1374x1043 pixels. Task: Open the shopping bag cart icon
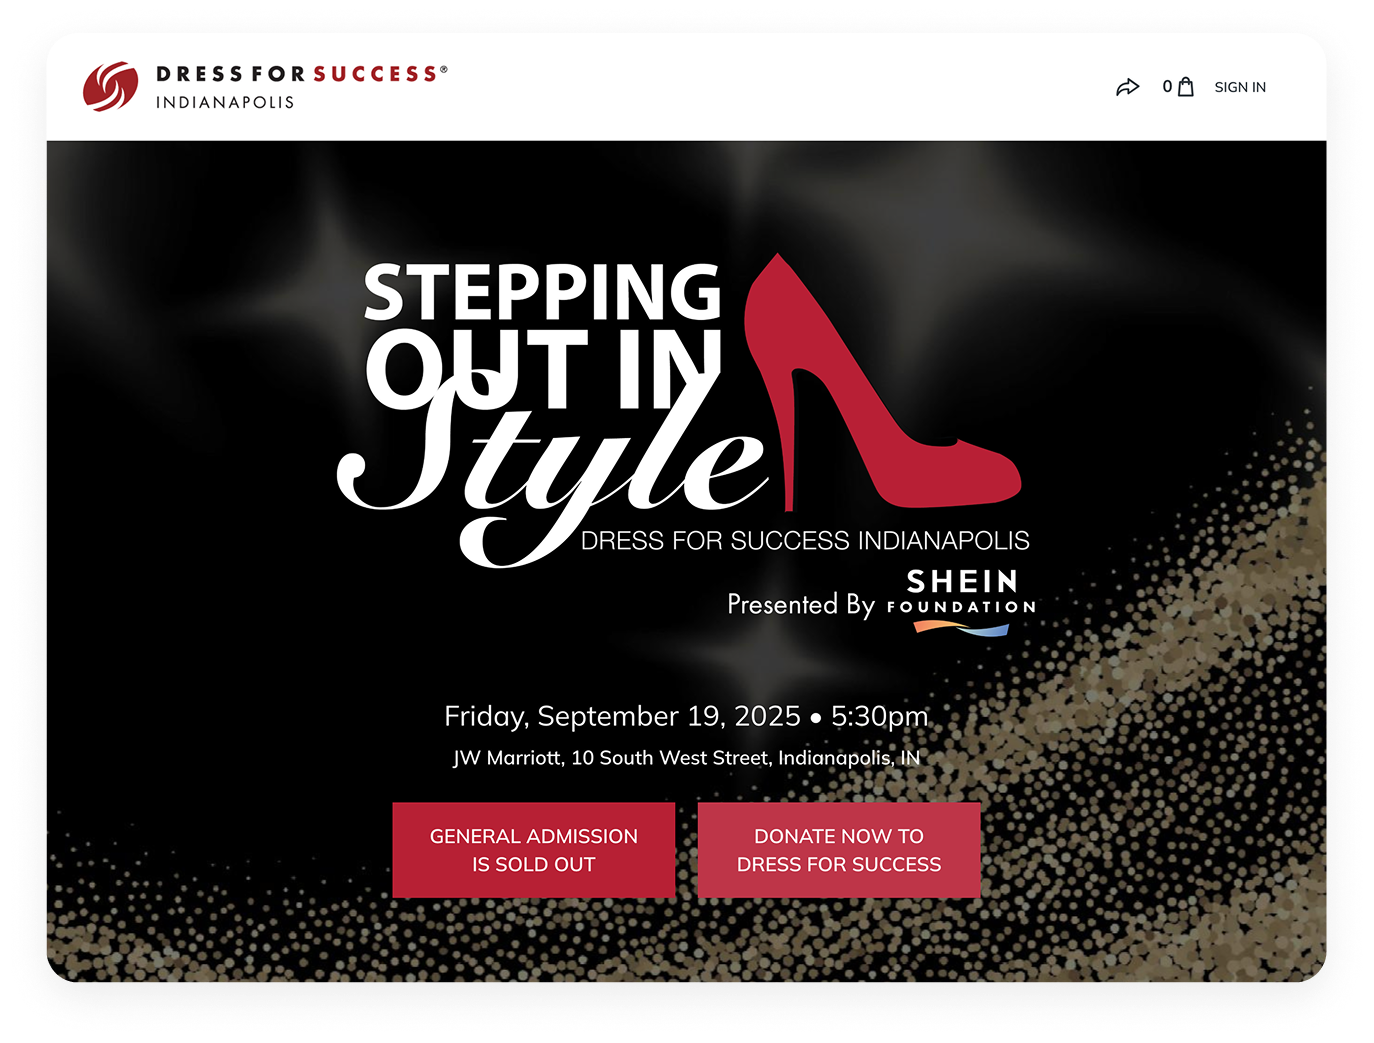click(1186, 87)
